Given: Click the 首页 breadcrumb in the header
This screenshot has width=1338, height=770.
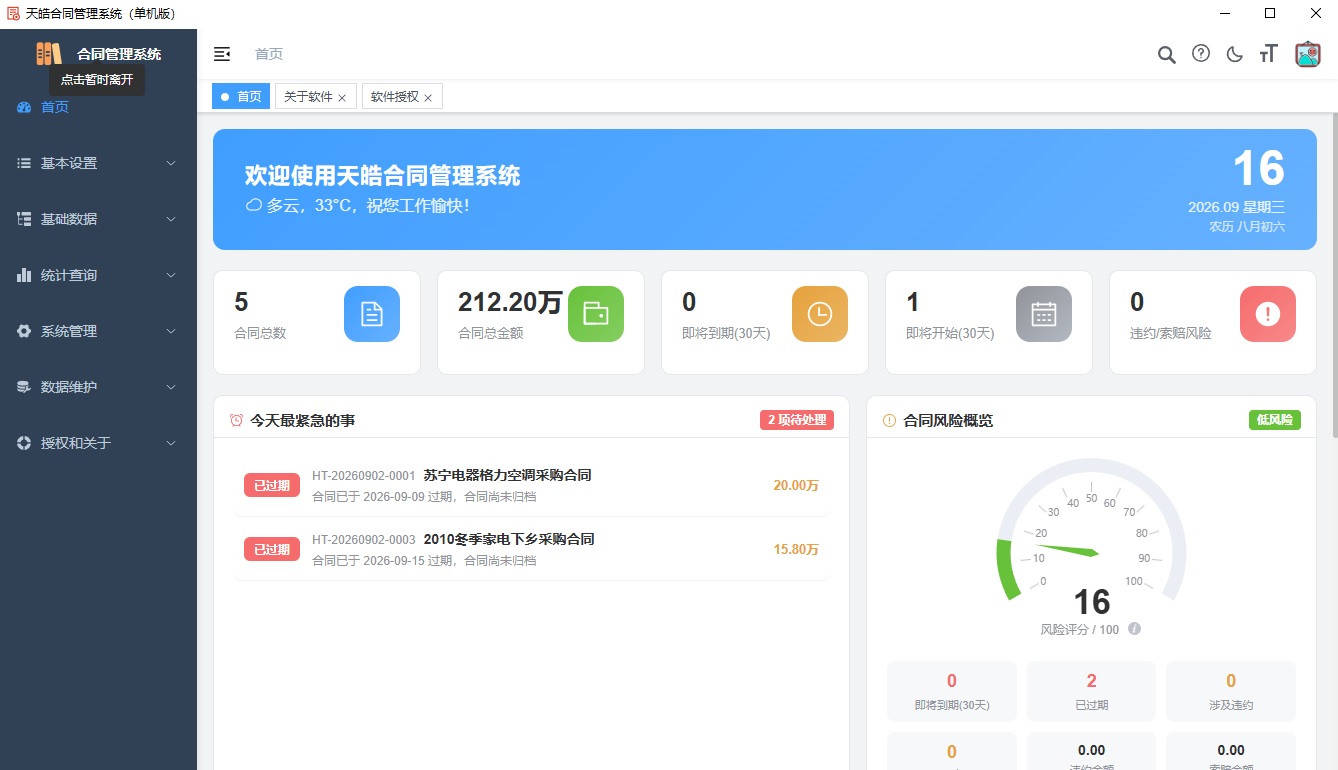Looking at the screenshot, I should click(269, 54).
